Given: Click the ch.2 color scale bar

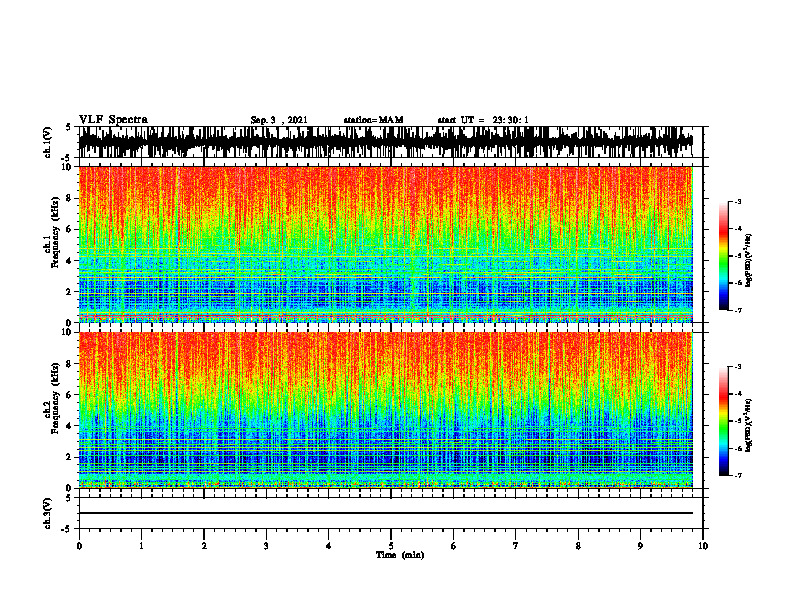Looking at the screenshot, I should point(724,421).
